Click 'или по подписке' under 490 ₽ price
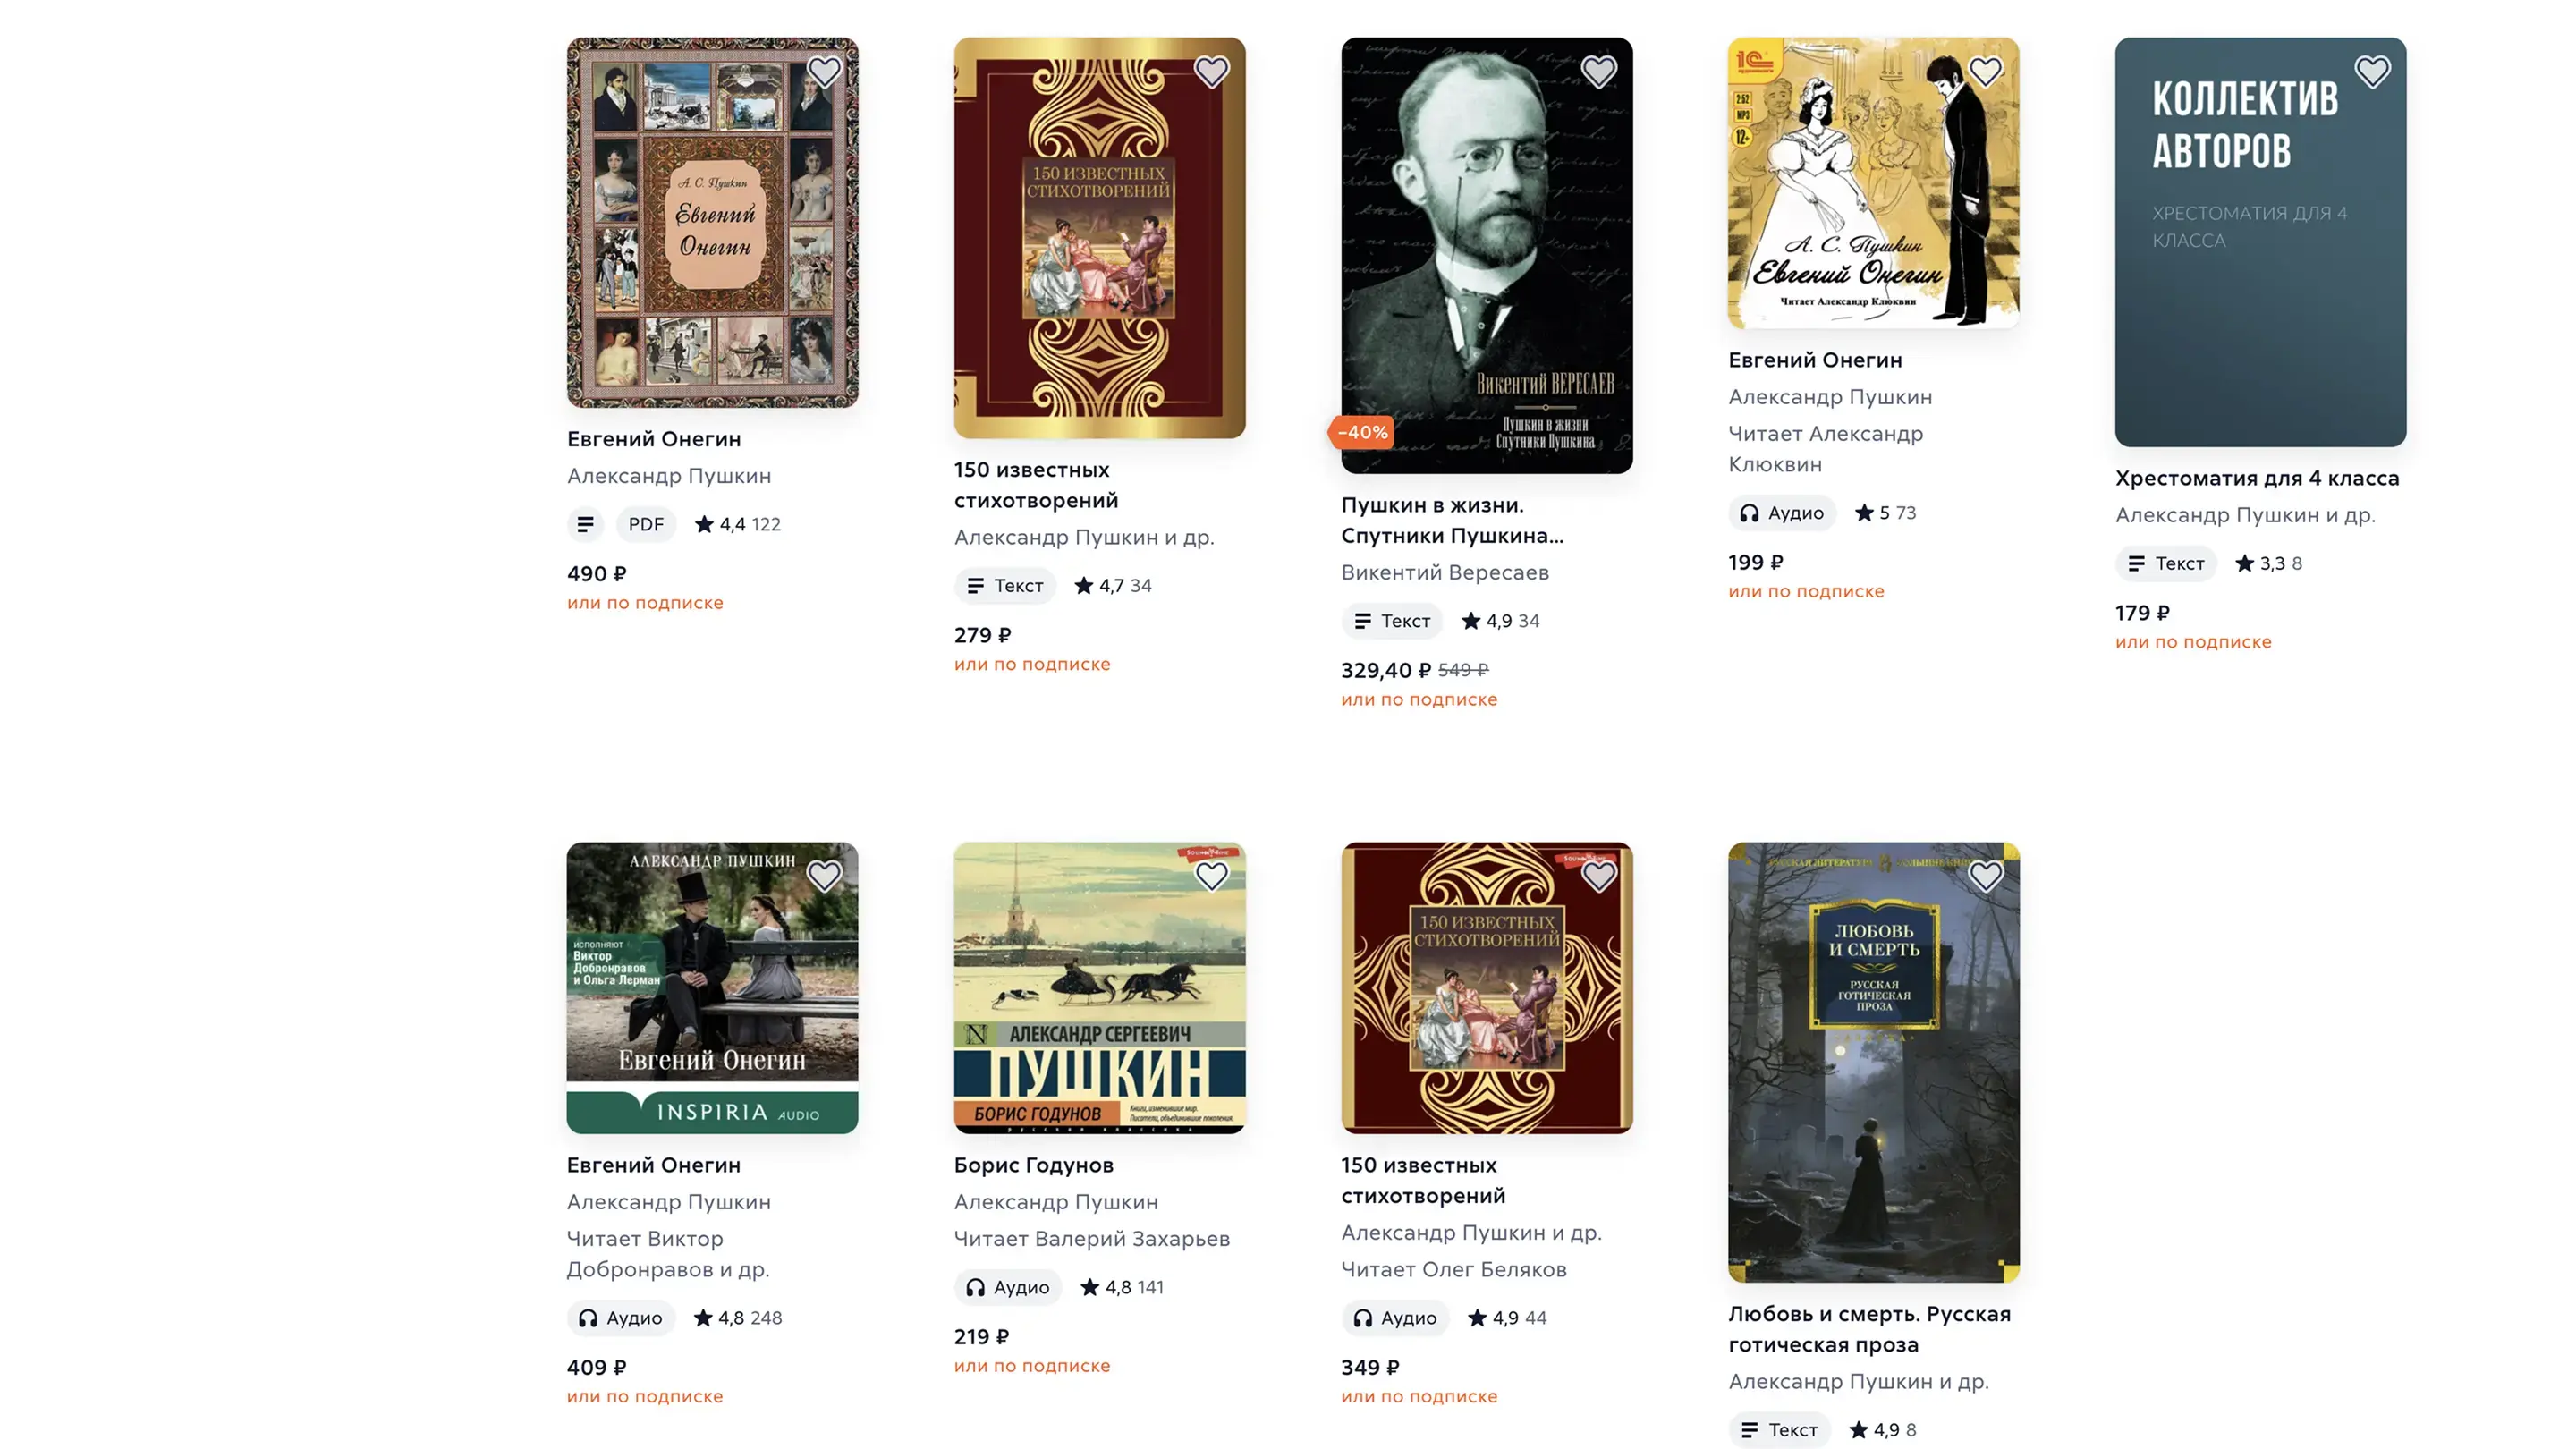Viewport: 2576px width, 1449px height. [645, 603]
